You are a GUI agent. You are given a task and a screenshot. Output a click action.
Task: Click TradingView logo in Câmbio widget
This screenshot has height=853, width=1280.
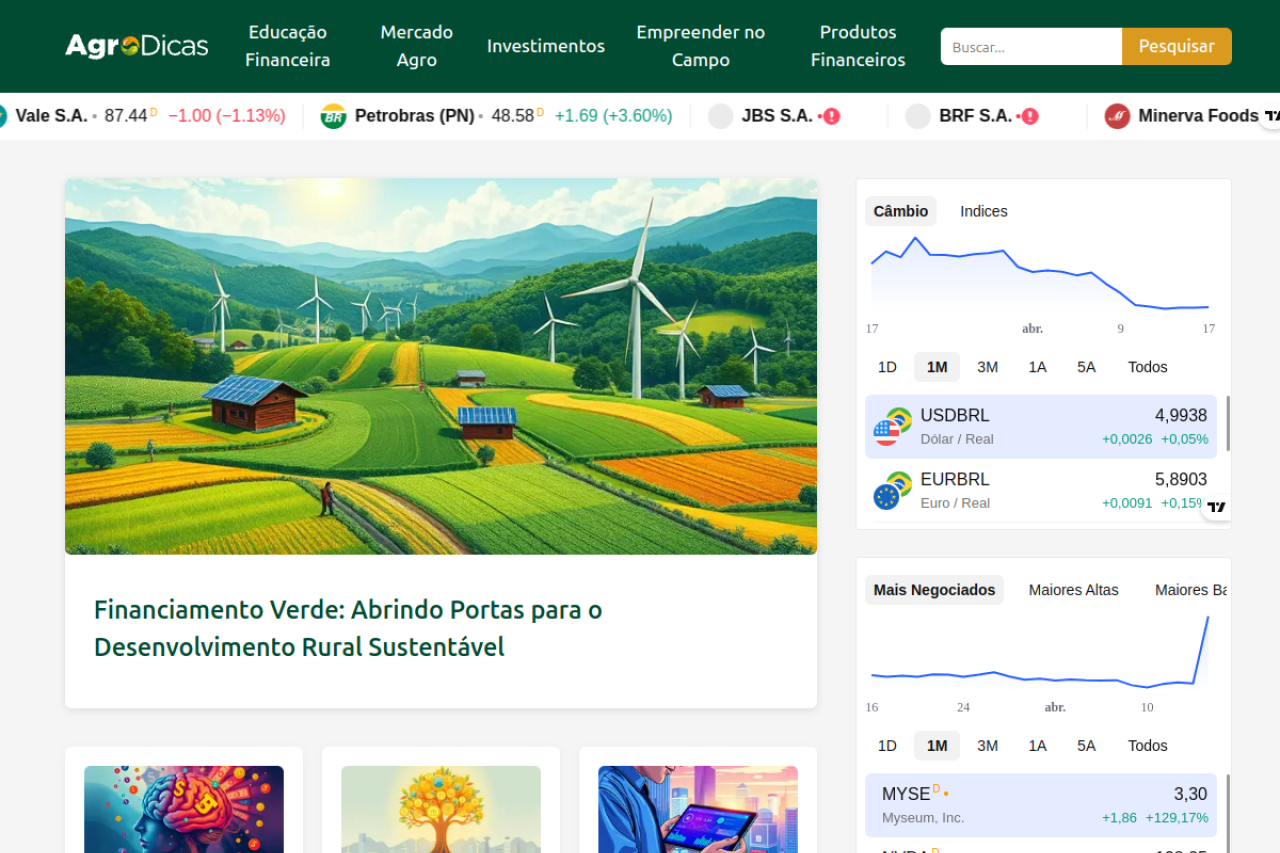[x=1216, y=507]
